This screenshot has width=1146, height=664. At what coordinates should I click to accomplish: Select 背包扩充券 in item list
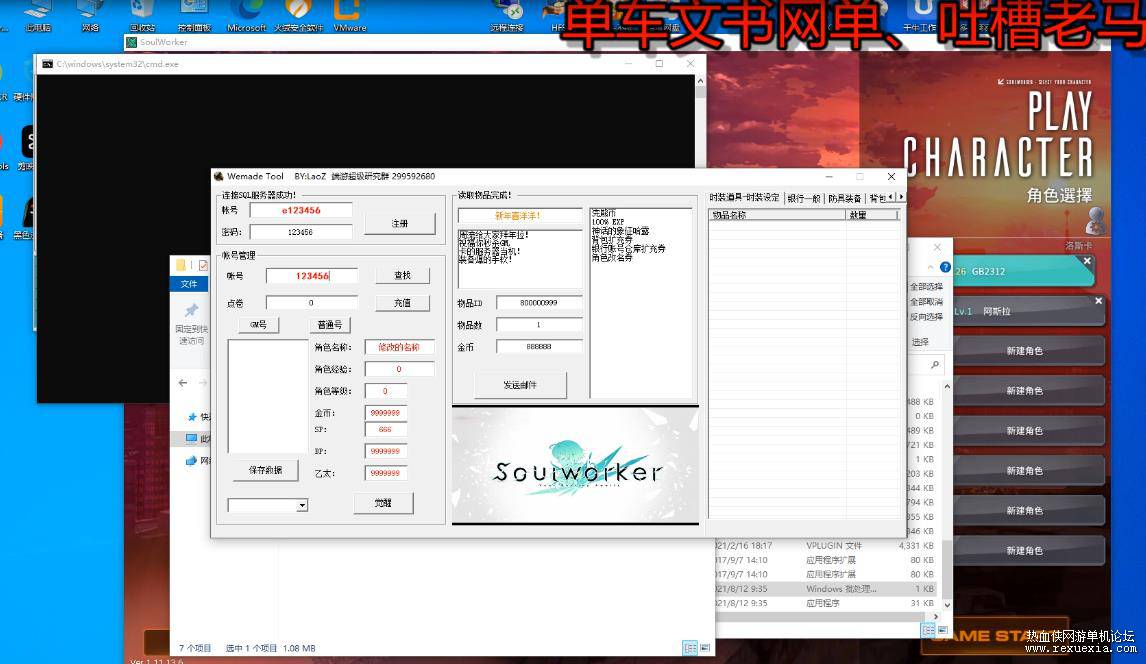tap(612, 240)
